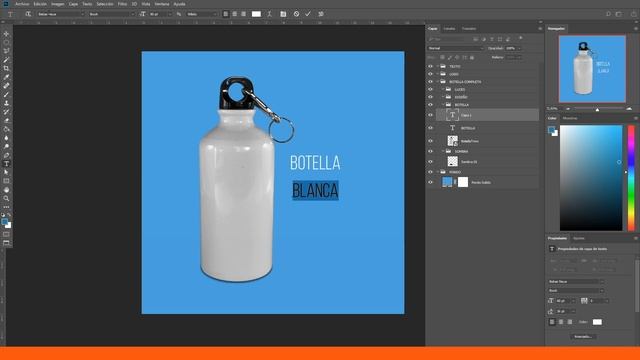
Task: Collapse the FONDO group
Action: 438,172
